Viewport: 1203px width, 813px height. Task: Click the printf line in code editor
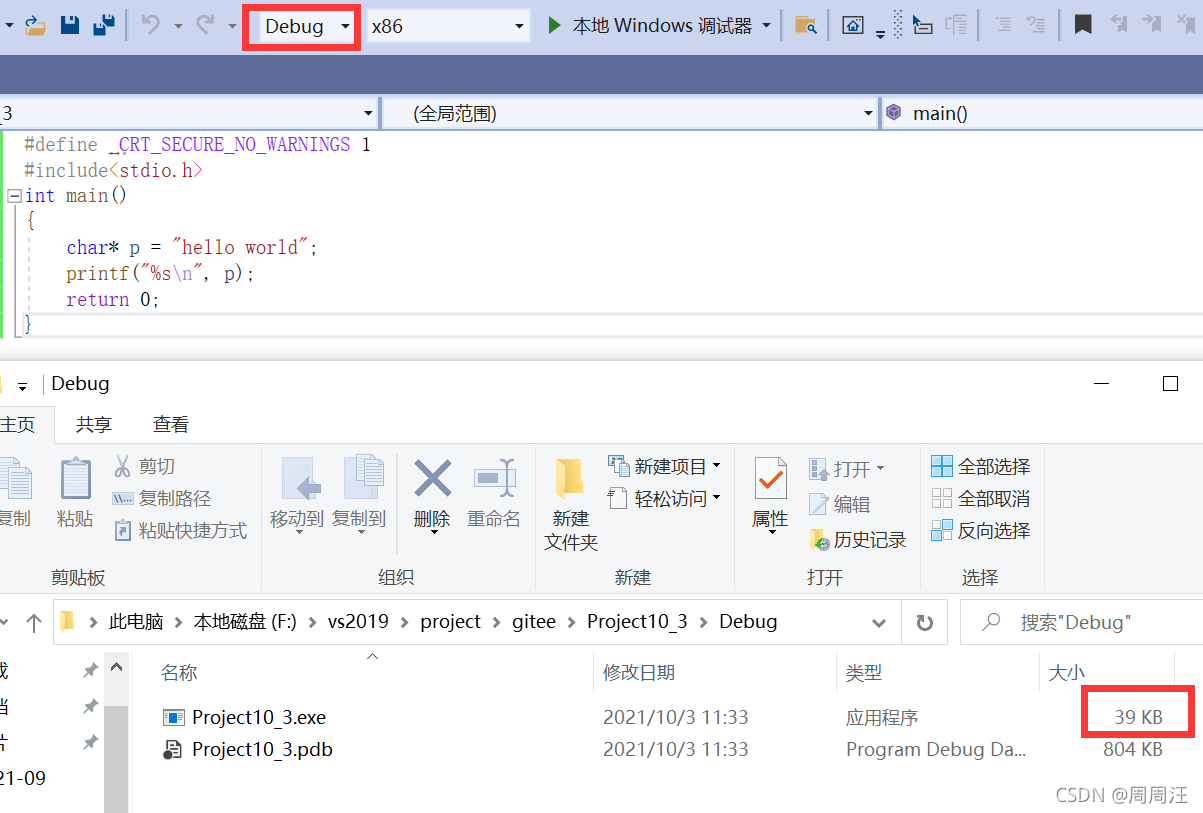pyautogui.click(x=160, y=273)
